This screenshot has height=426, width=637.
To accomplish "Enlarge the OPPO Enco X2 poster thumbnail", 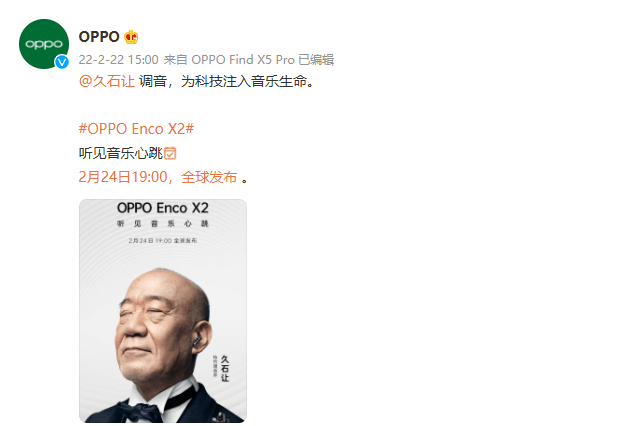I will [x=163, y=311].
